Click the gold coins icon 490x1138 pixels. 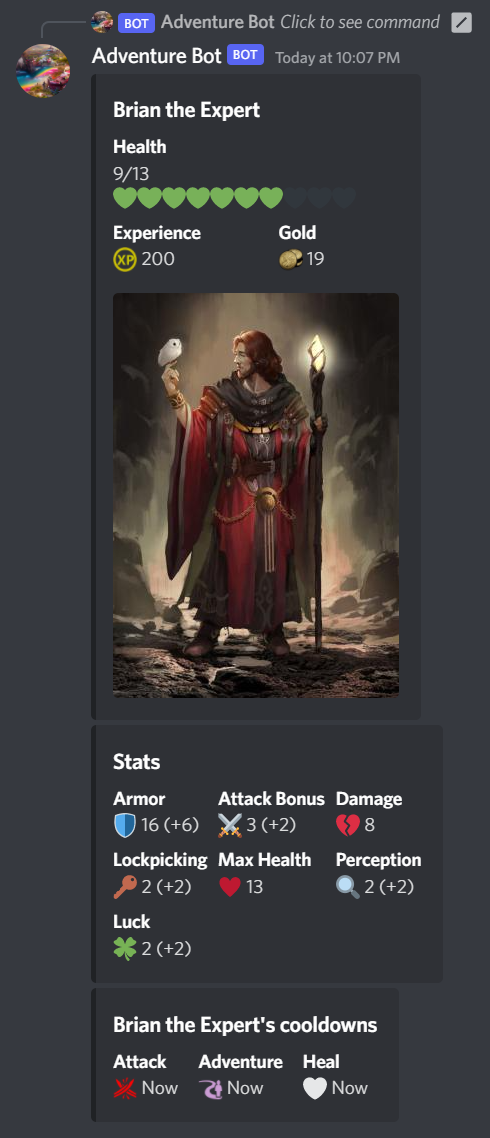(290, 259)
